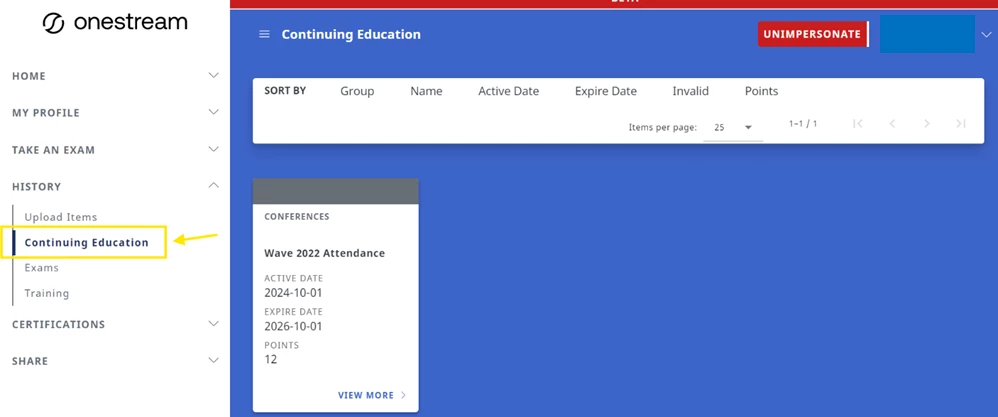
Task: Click the user name box in header
Action: [x=927, y=34]
